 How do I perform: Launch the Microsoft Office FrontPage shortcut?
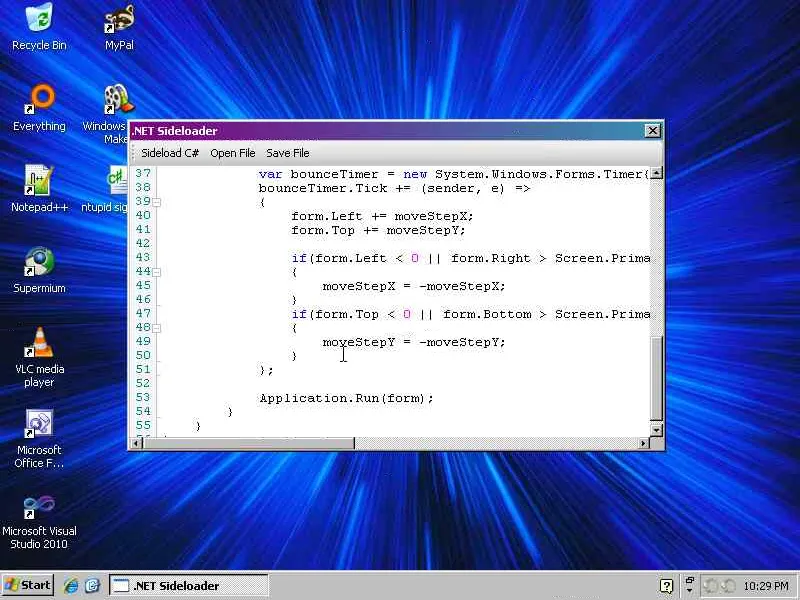click(39, 439)
